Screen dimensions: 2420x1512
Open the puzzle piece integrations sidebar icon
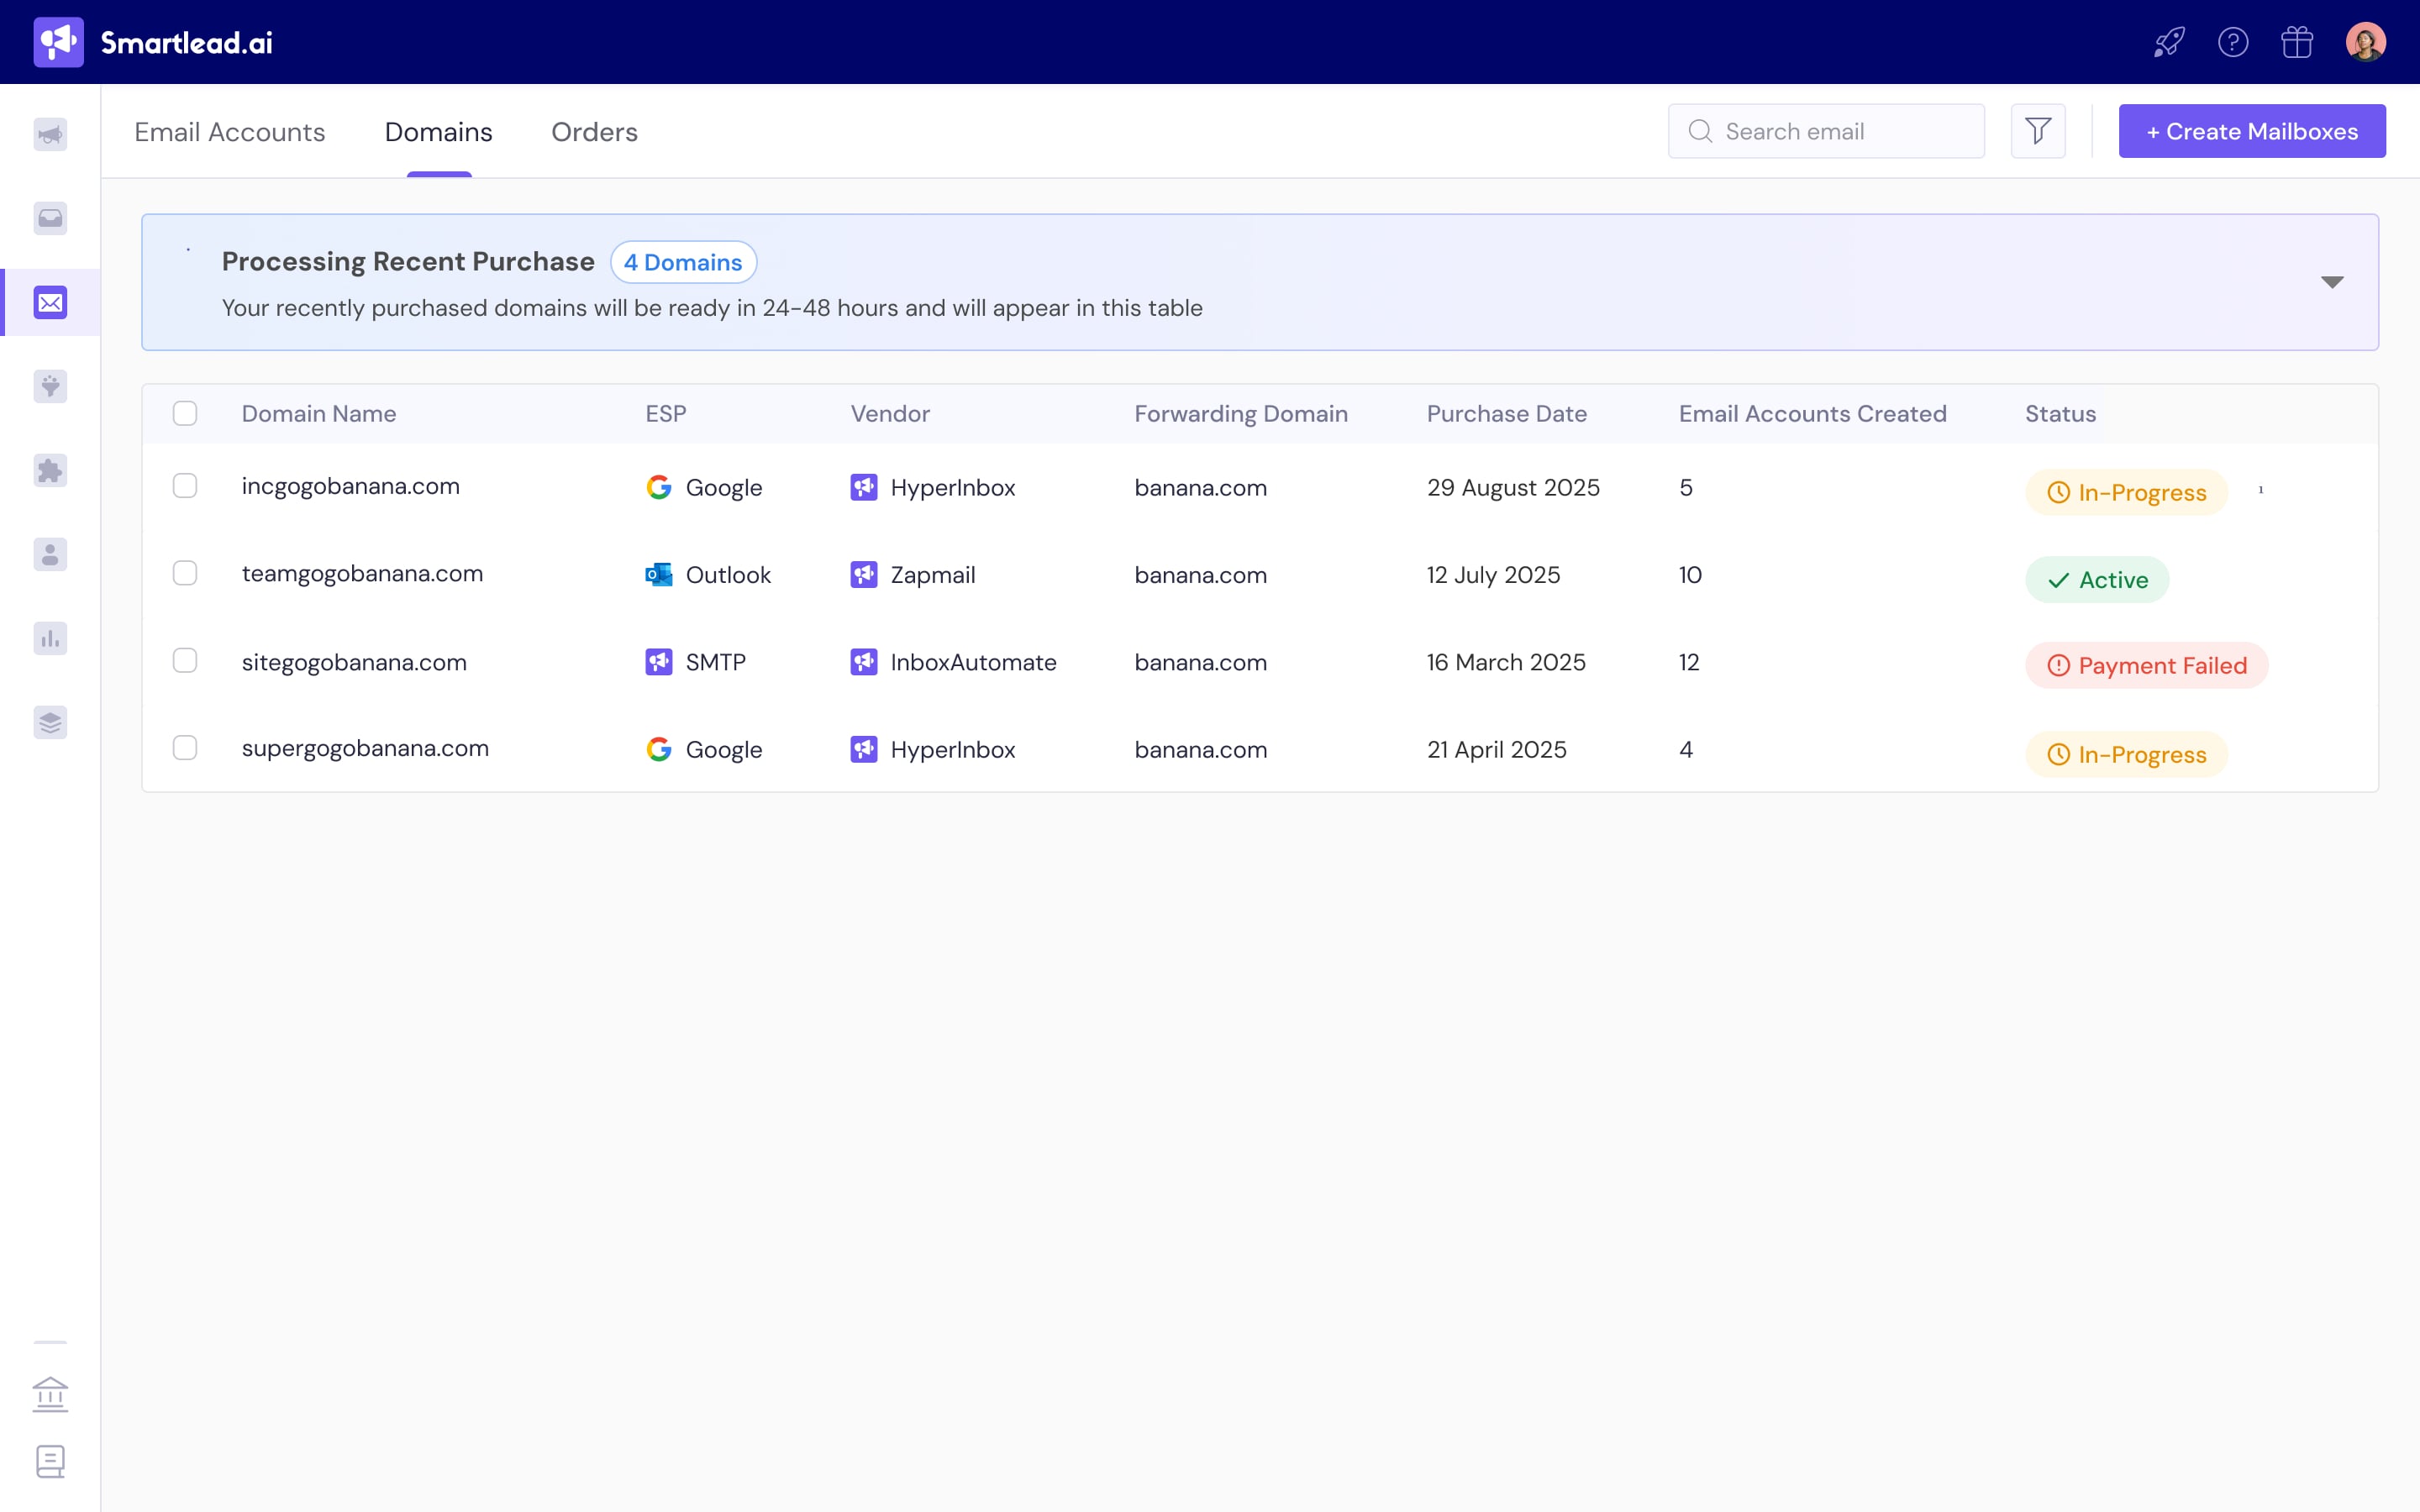(50, 470)
